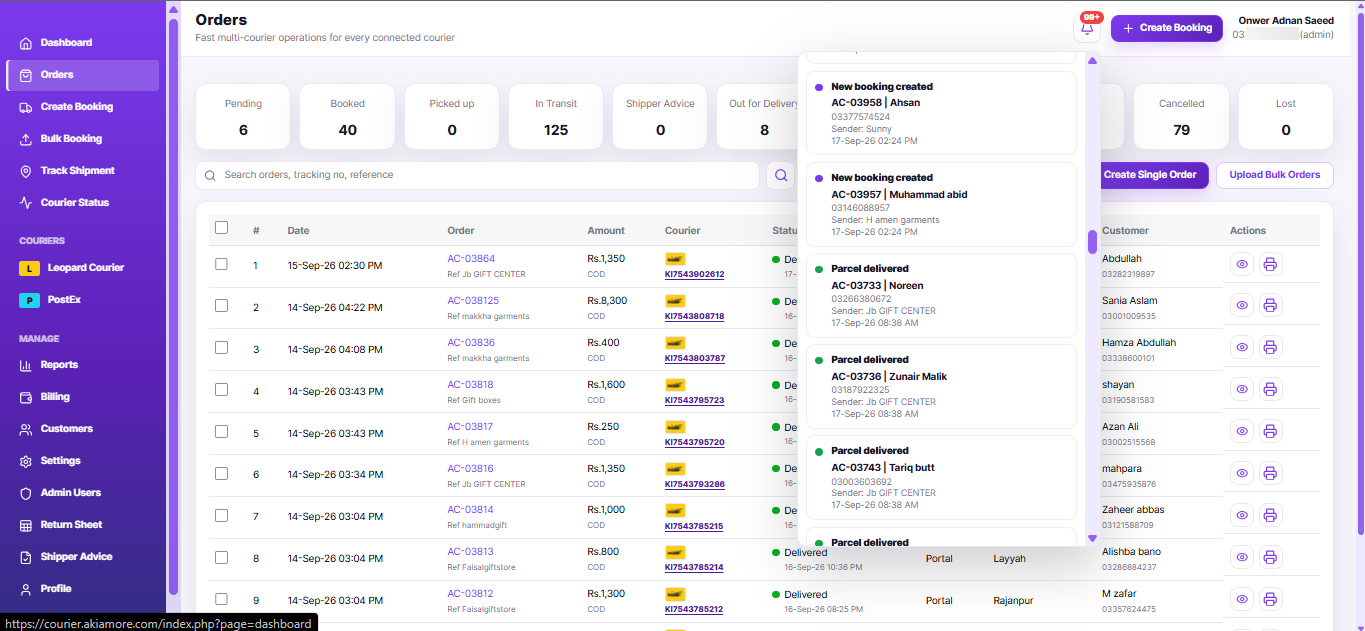Filter by the Booked status card
The image size is (1365, 631).
coord(347,117)
